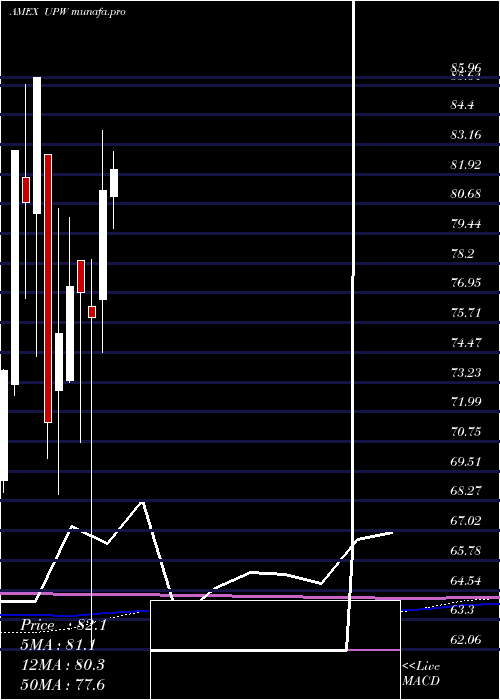Click the 83.16 price axis label

tap(466, 134)
